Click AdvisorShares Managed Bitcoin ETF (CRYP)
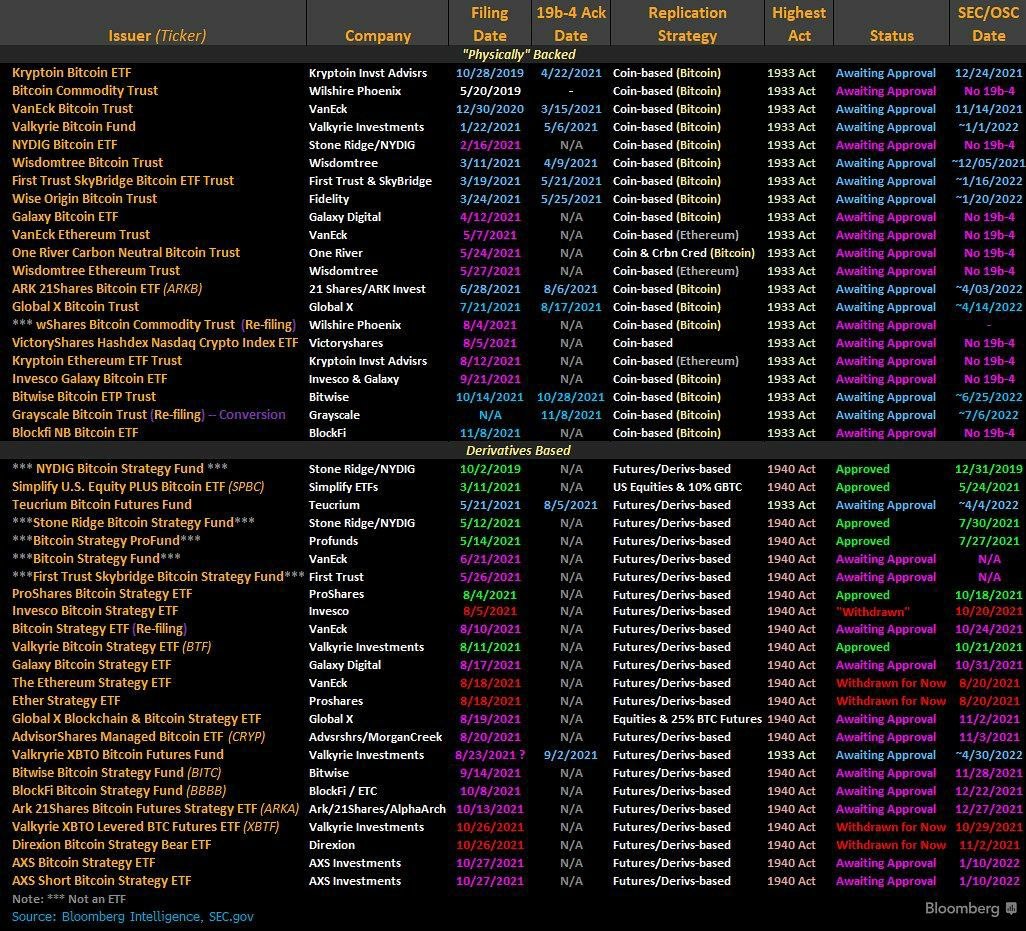 [x=139, y=737]
